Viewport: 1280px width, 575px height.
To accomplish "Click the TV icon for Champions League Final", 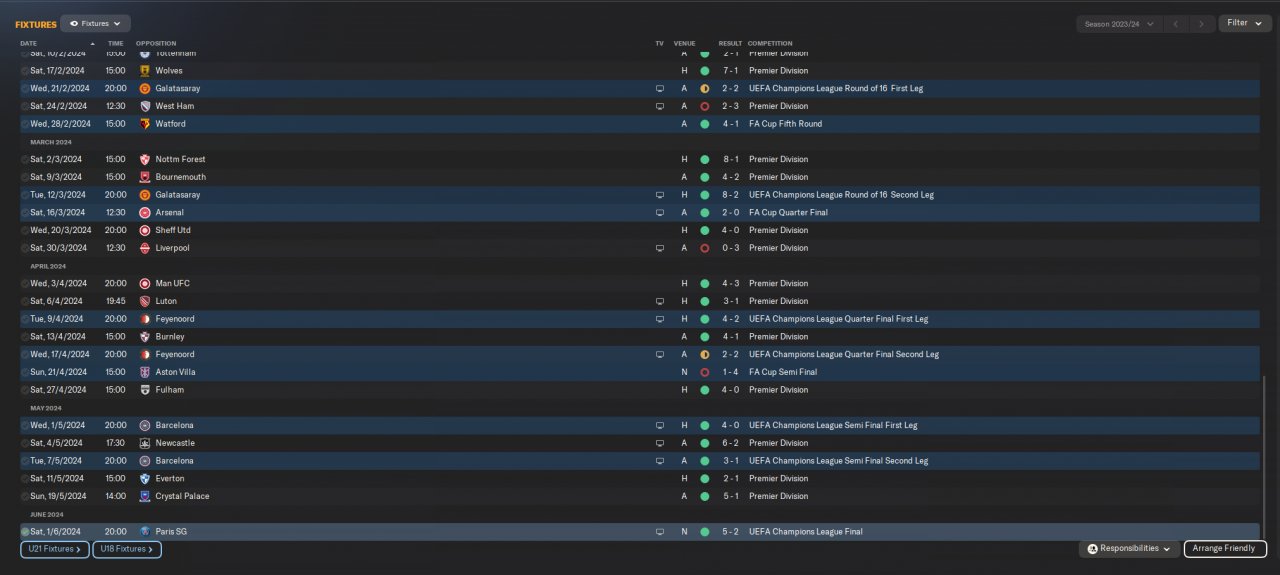I will tap(660, 532).
